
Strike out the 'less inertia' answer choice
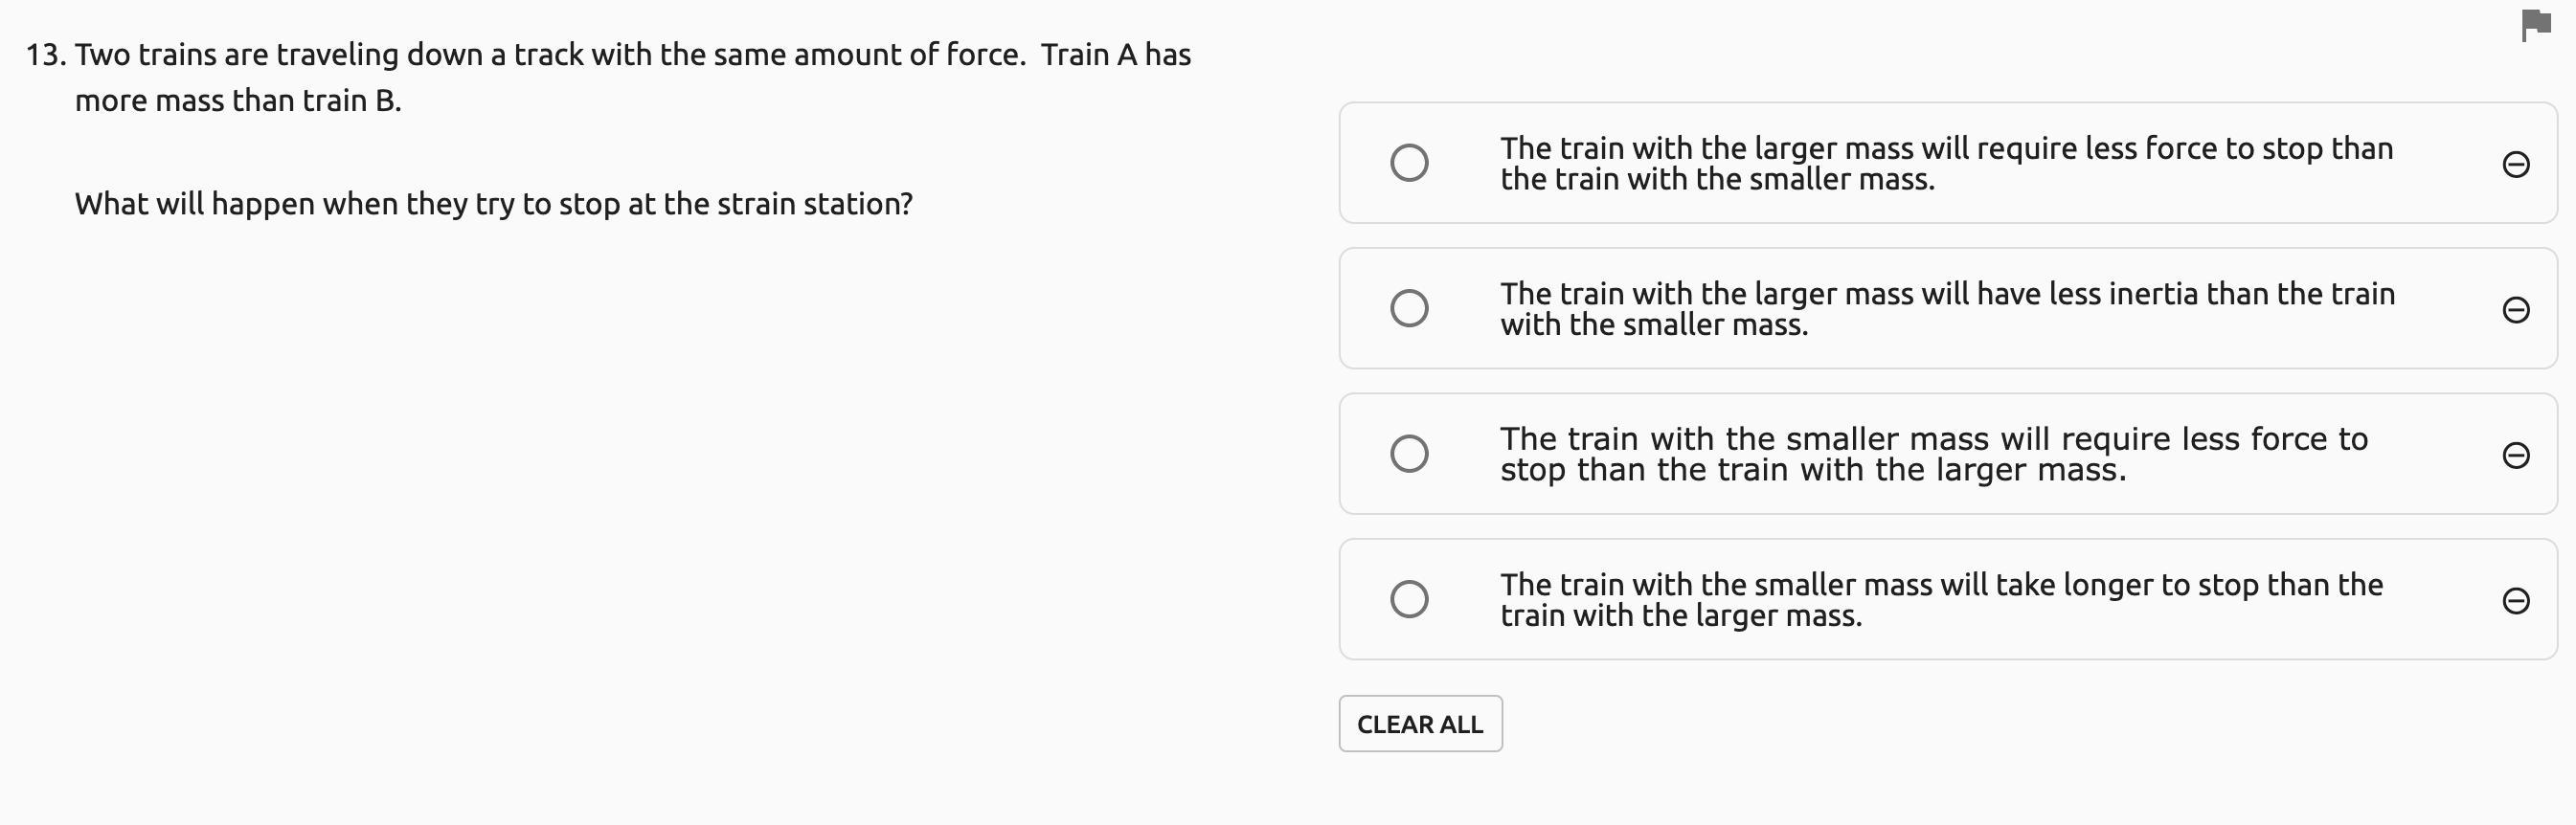coord(2515,310)
